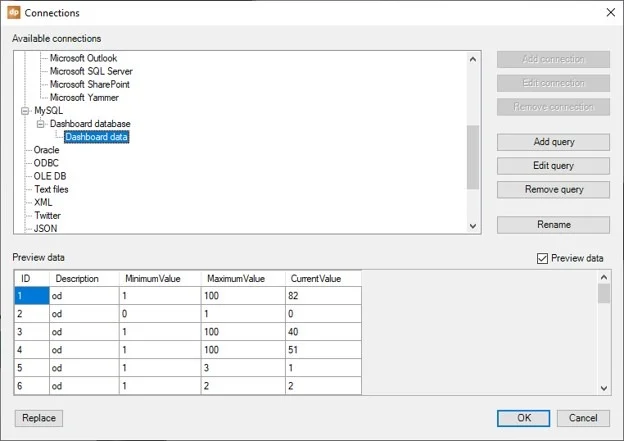Collapse the Dashboard database node
Image resolution: width=624 pixels, height=441 pixels.
[x=41, y=124]
